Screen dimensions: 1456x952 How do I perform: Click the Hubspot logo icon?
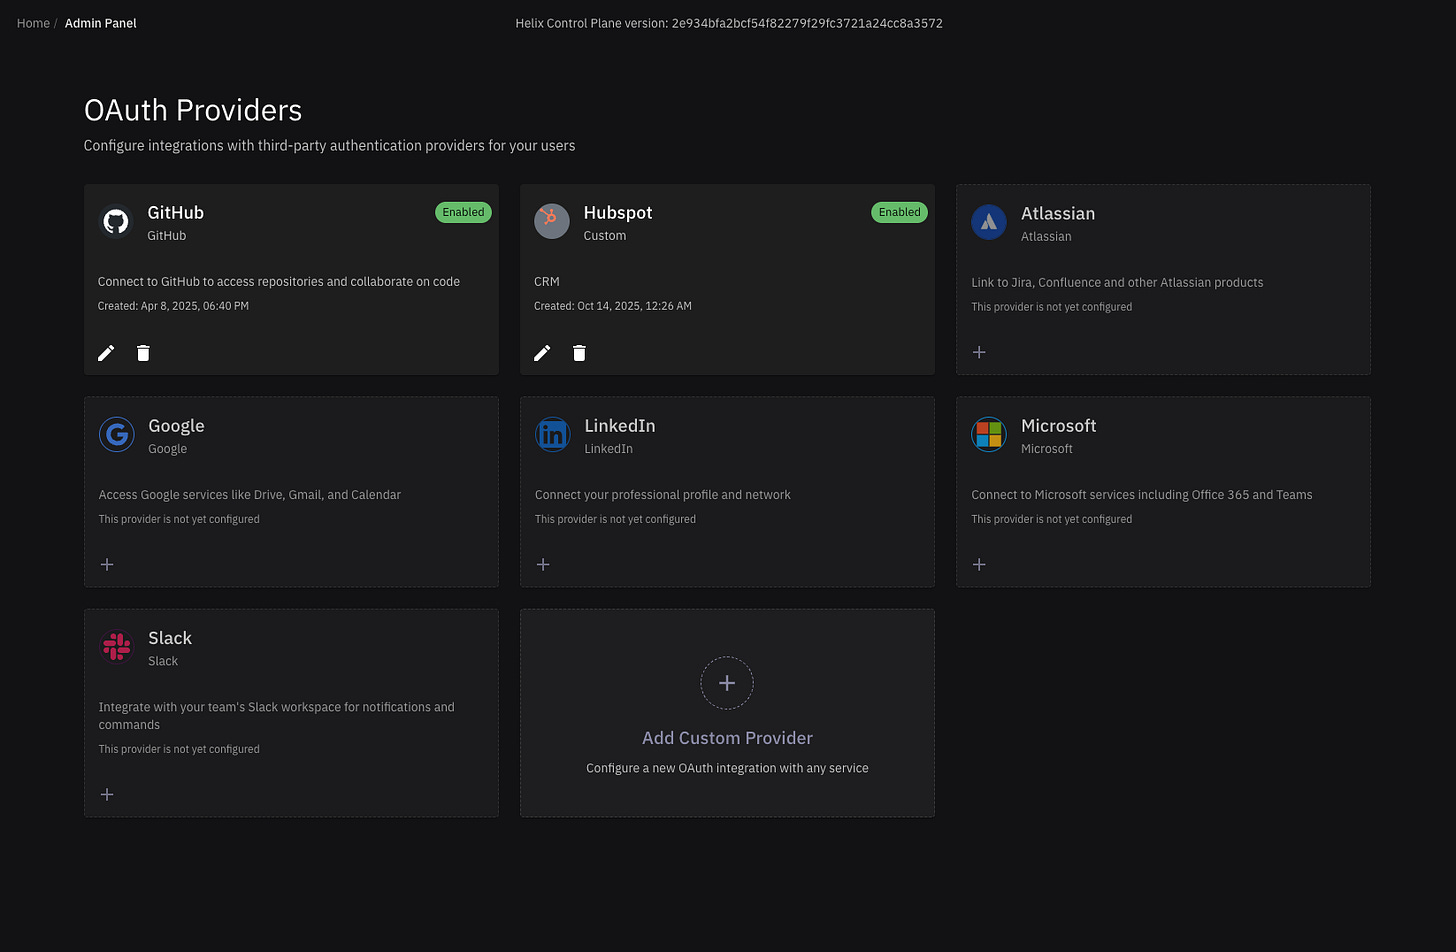pyautogui.click(x=552, y=221)
